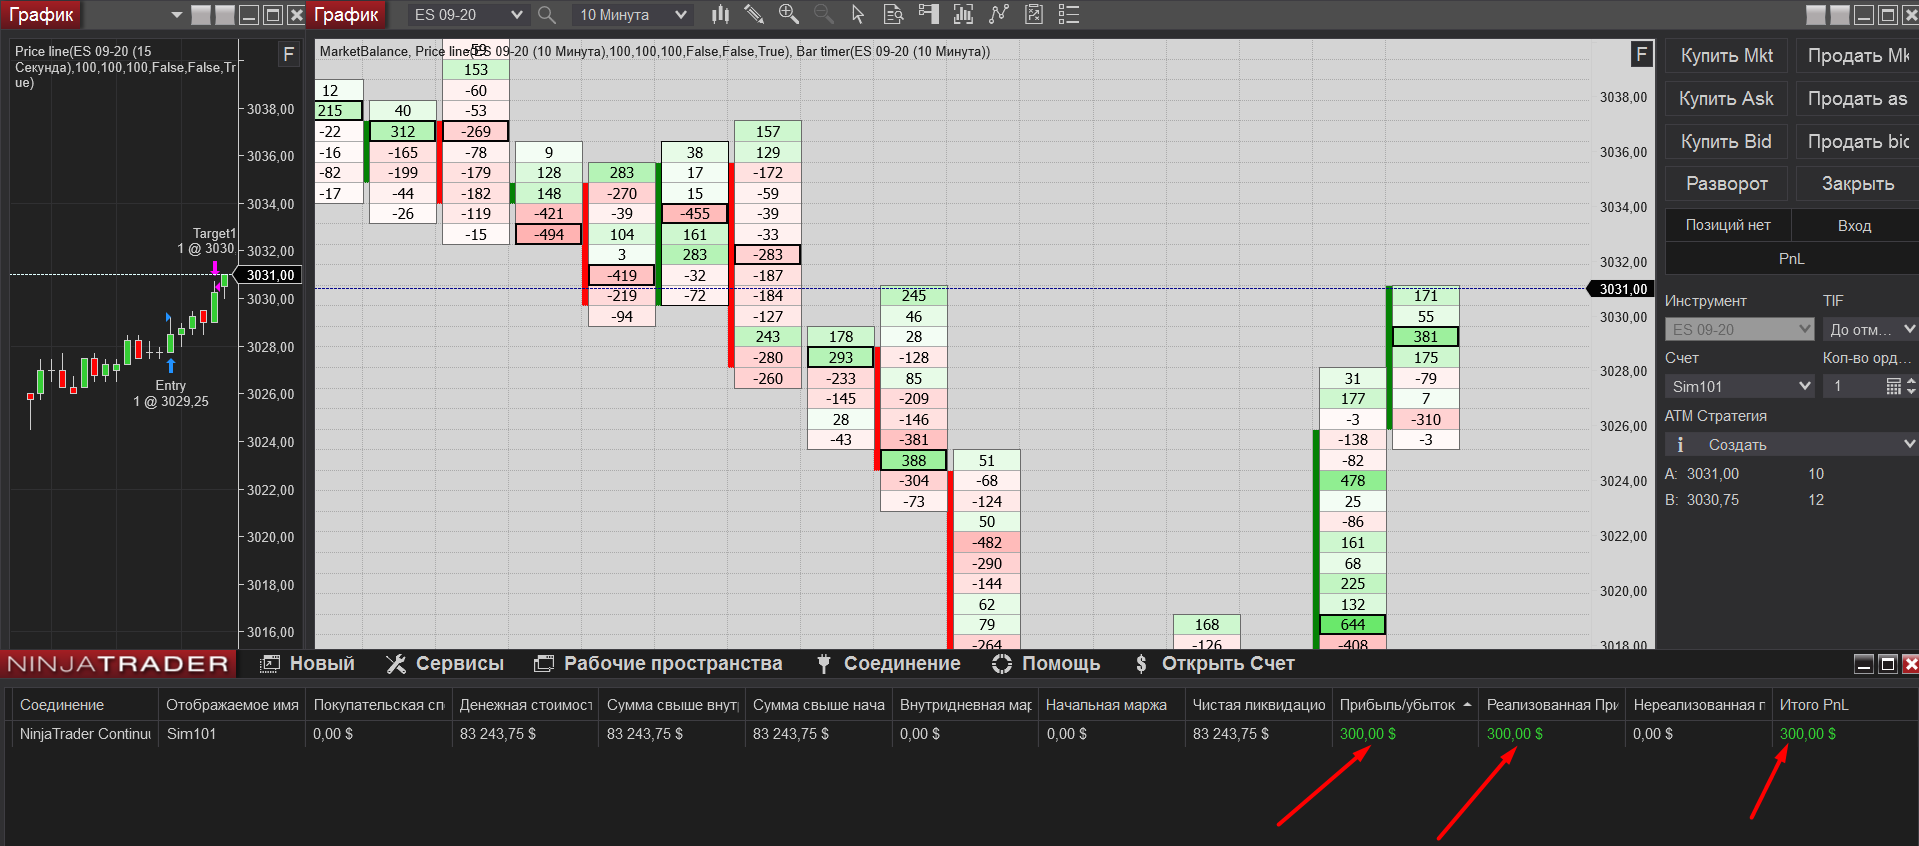Viewport: 1919px width, 846px height.
Task: Click 3031,00 price marker on main chart
Action: [1623, 289]
